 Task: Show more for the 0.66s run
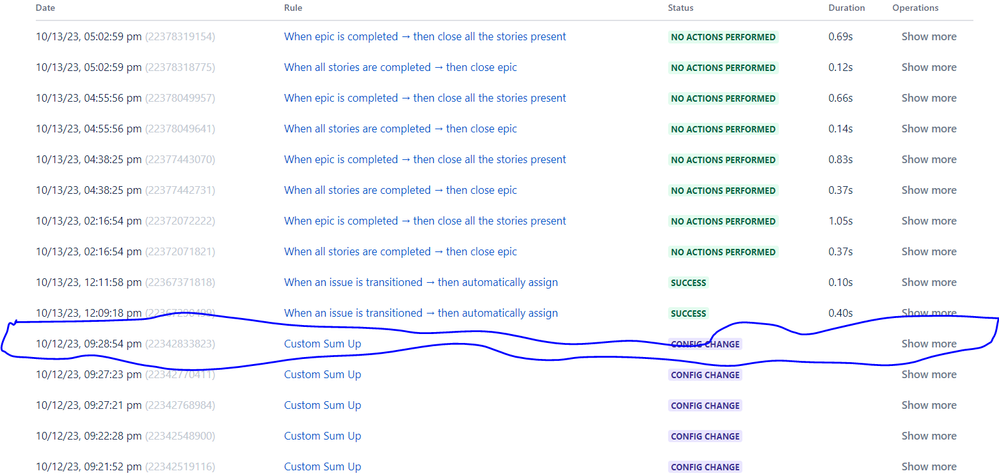click(x=929, y=98)
